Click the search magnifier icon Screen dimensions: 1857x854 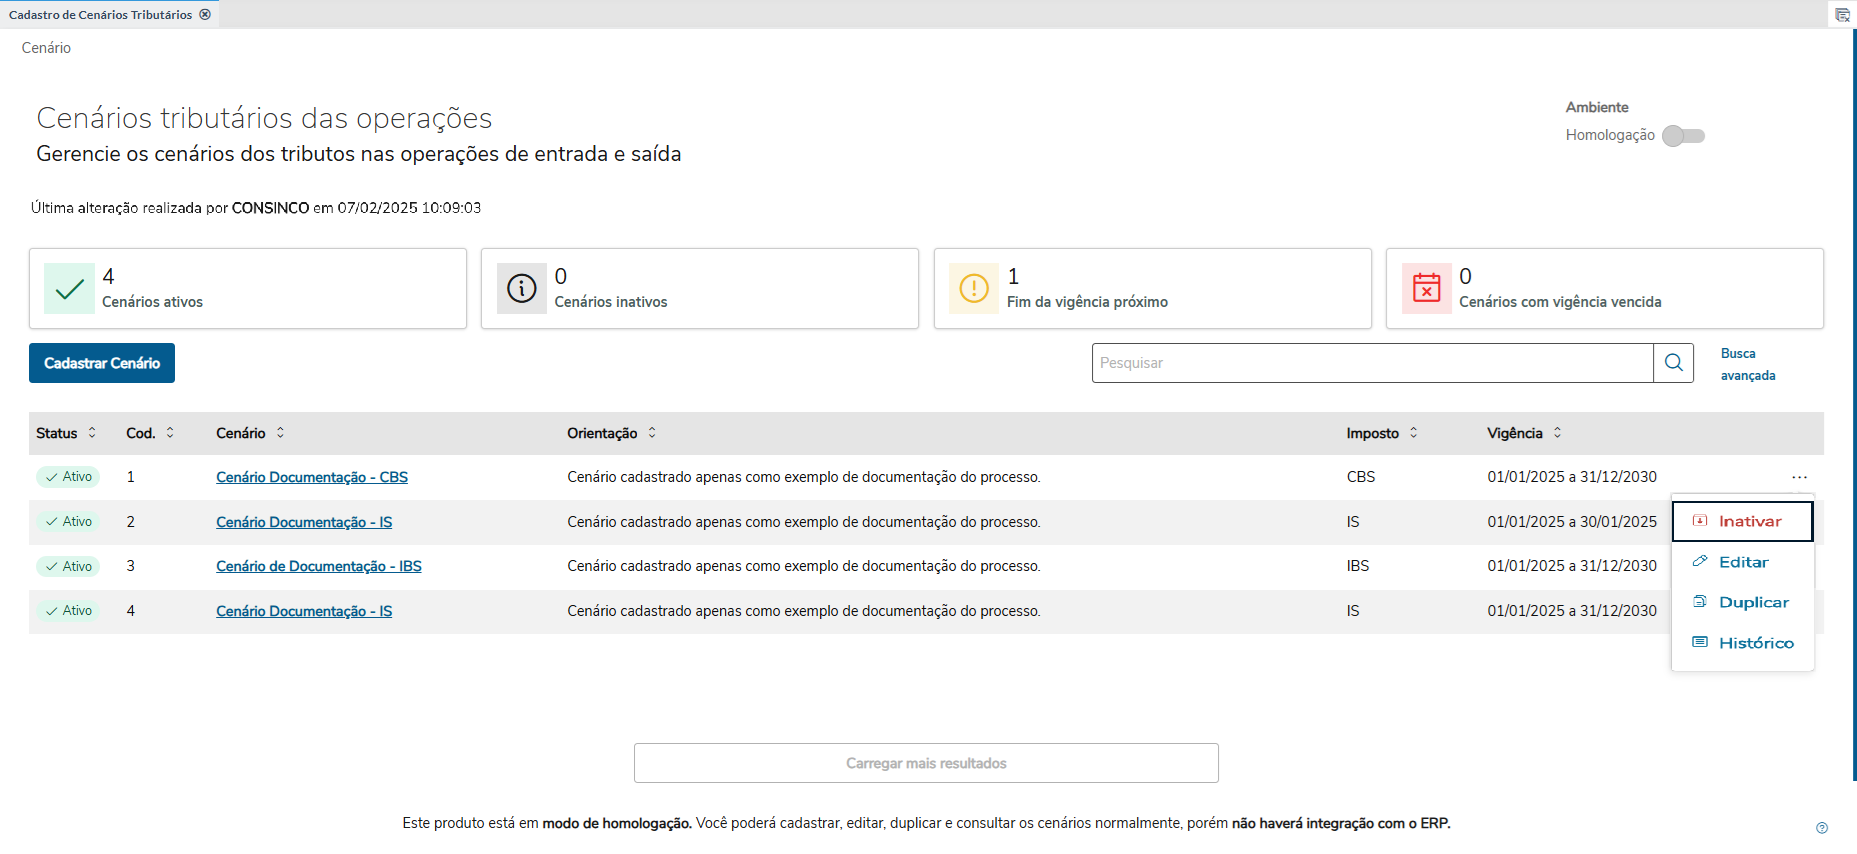click(x=1673, y=363)
